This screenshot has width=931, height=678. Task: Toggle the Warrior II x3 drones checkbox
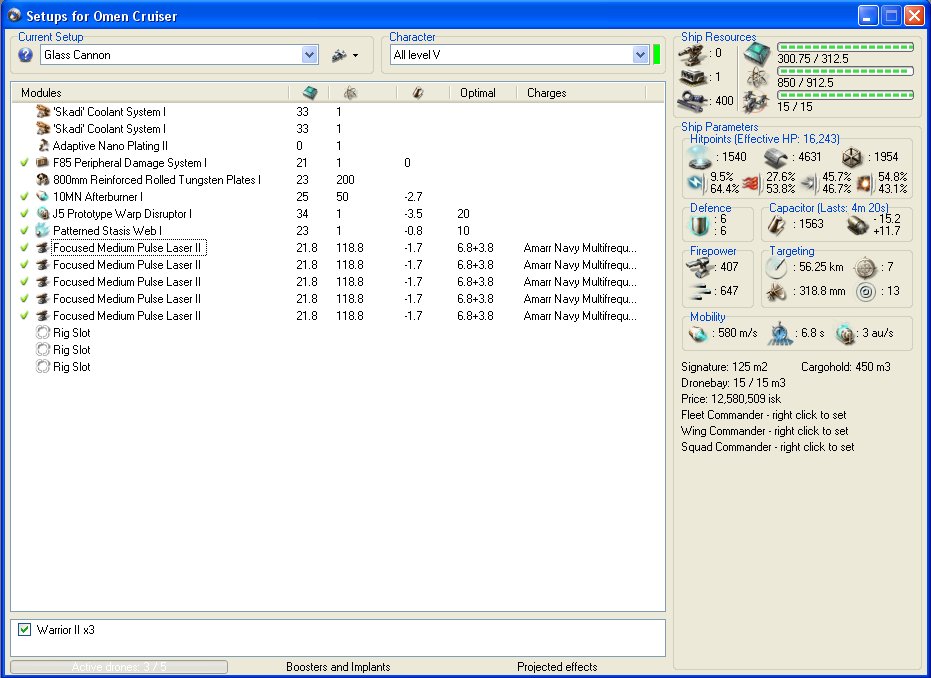pyautogui.click(x=25, y=630)
